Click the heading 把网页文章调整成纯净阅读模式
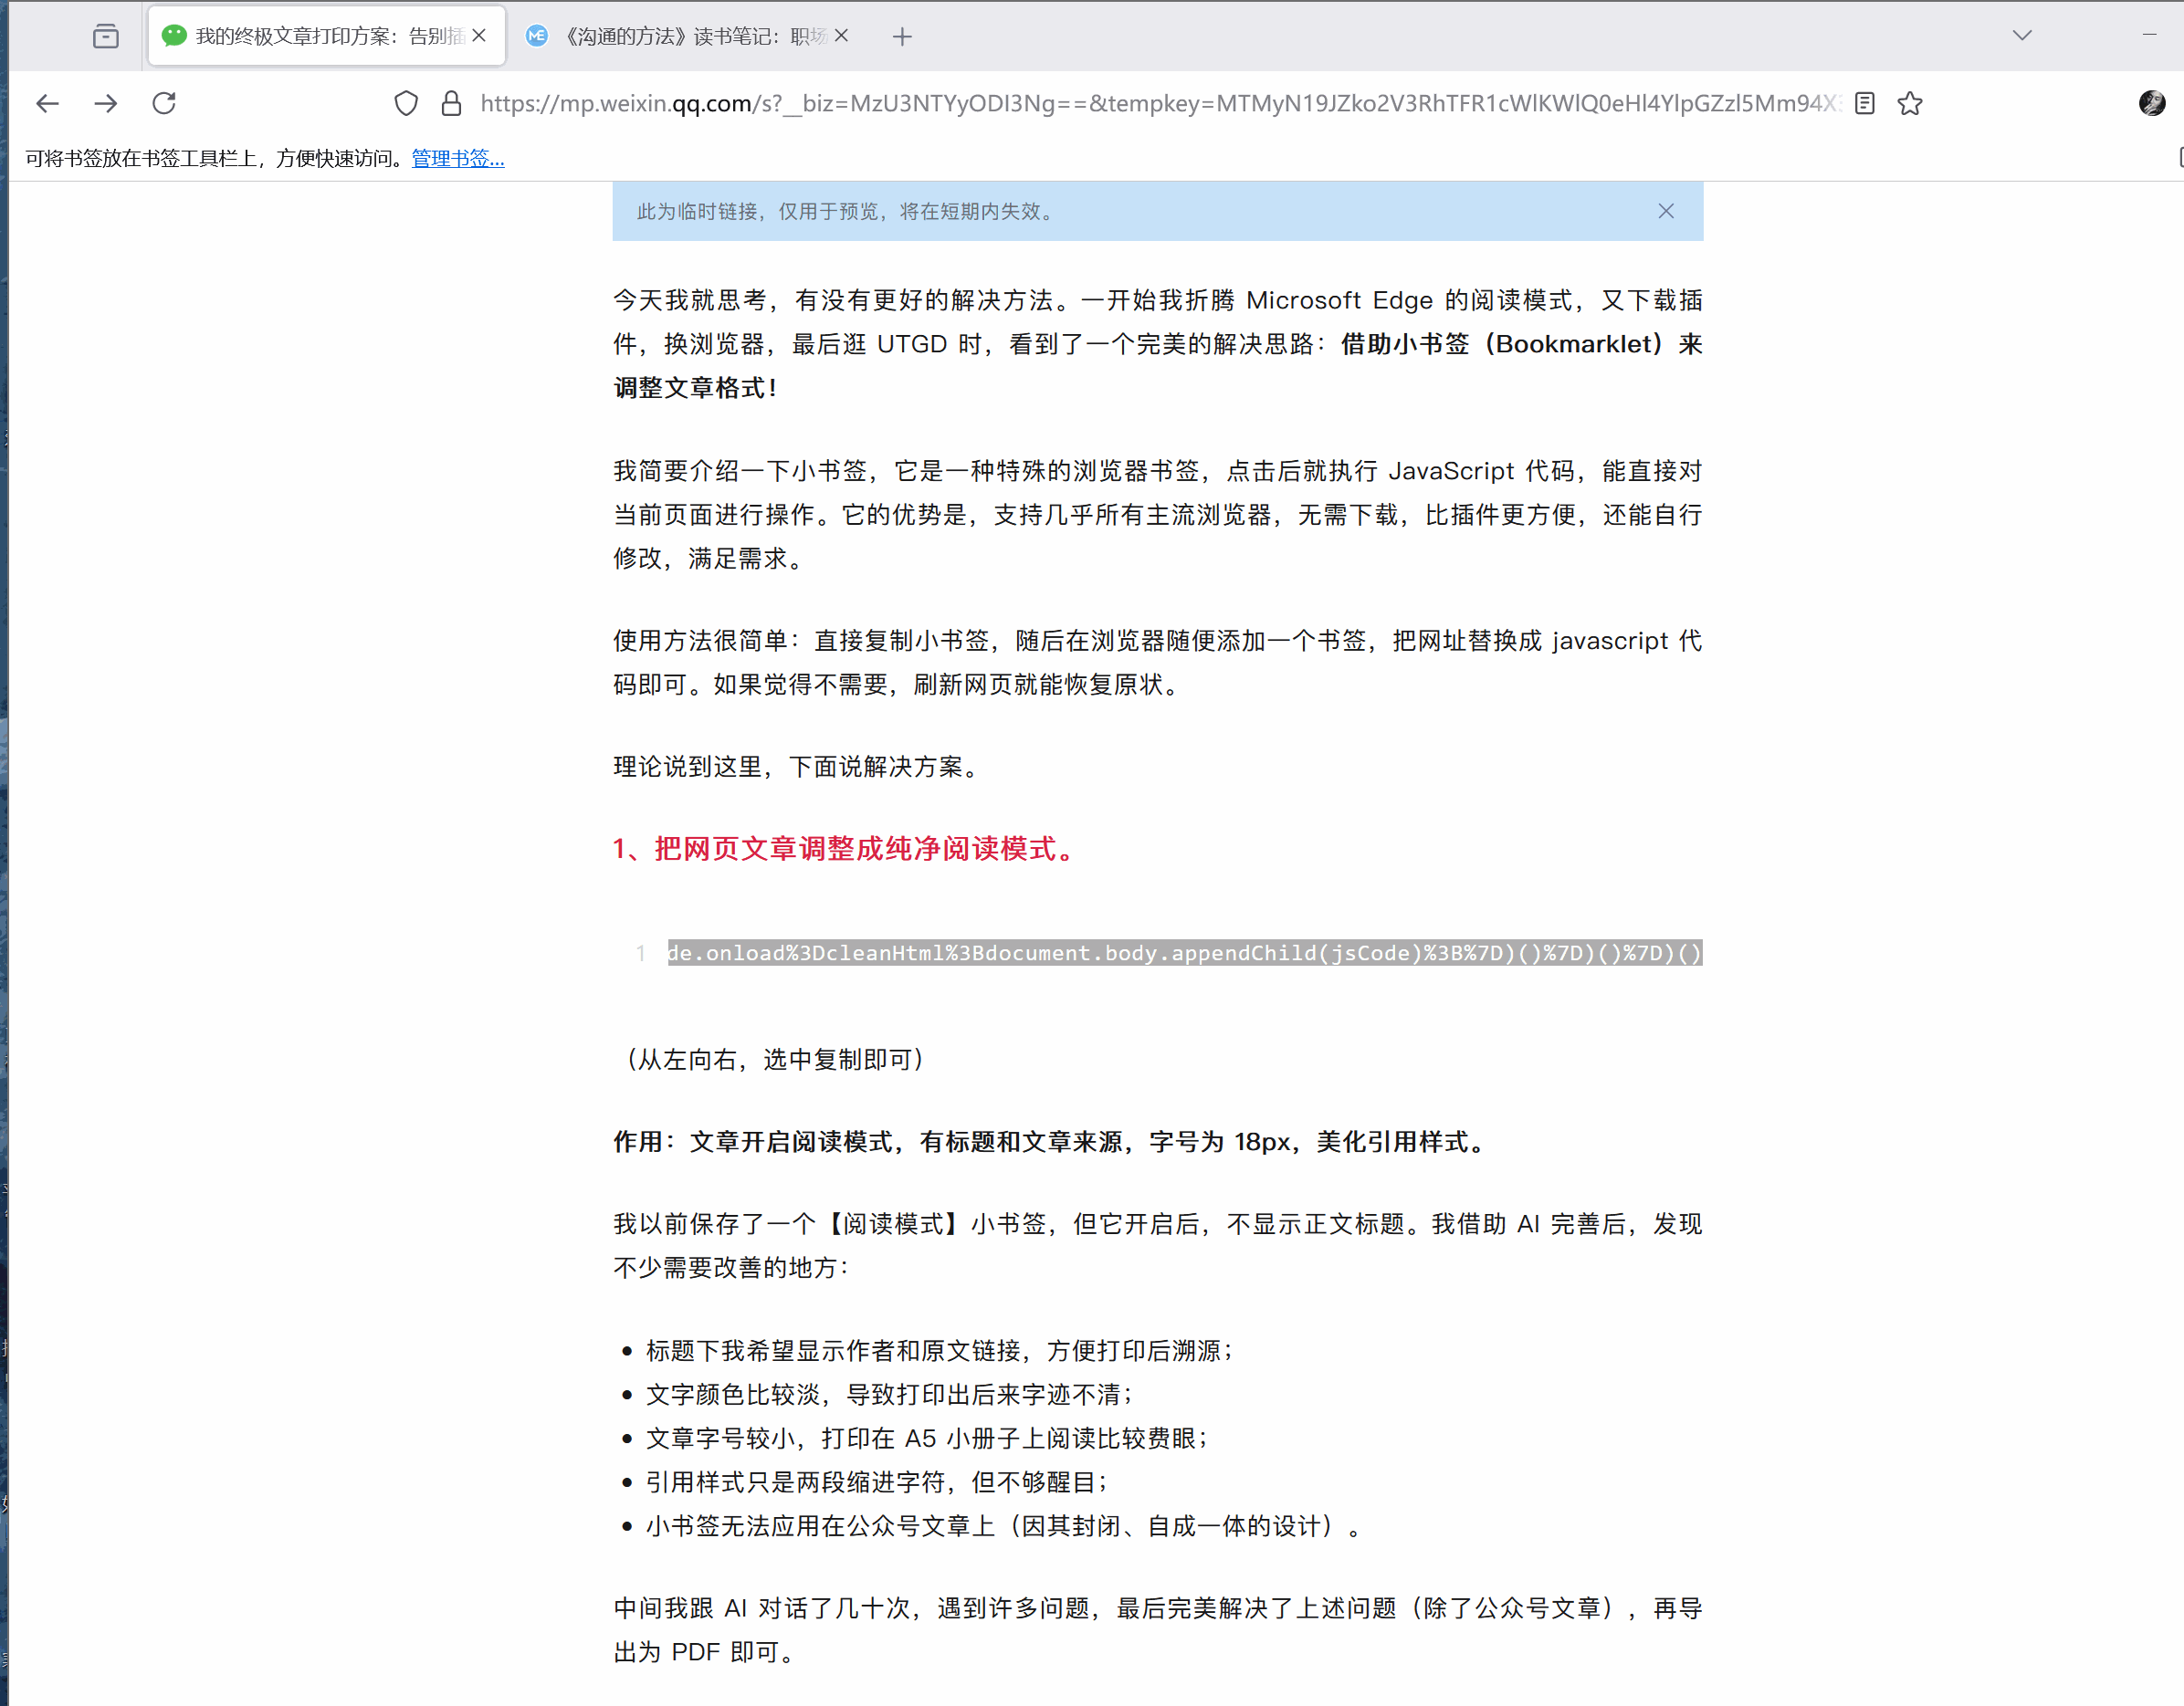This screenshot has height=1706, width=2184. [846, 849]
